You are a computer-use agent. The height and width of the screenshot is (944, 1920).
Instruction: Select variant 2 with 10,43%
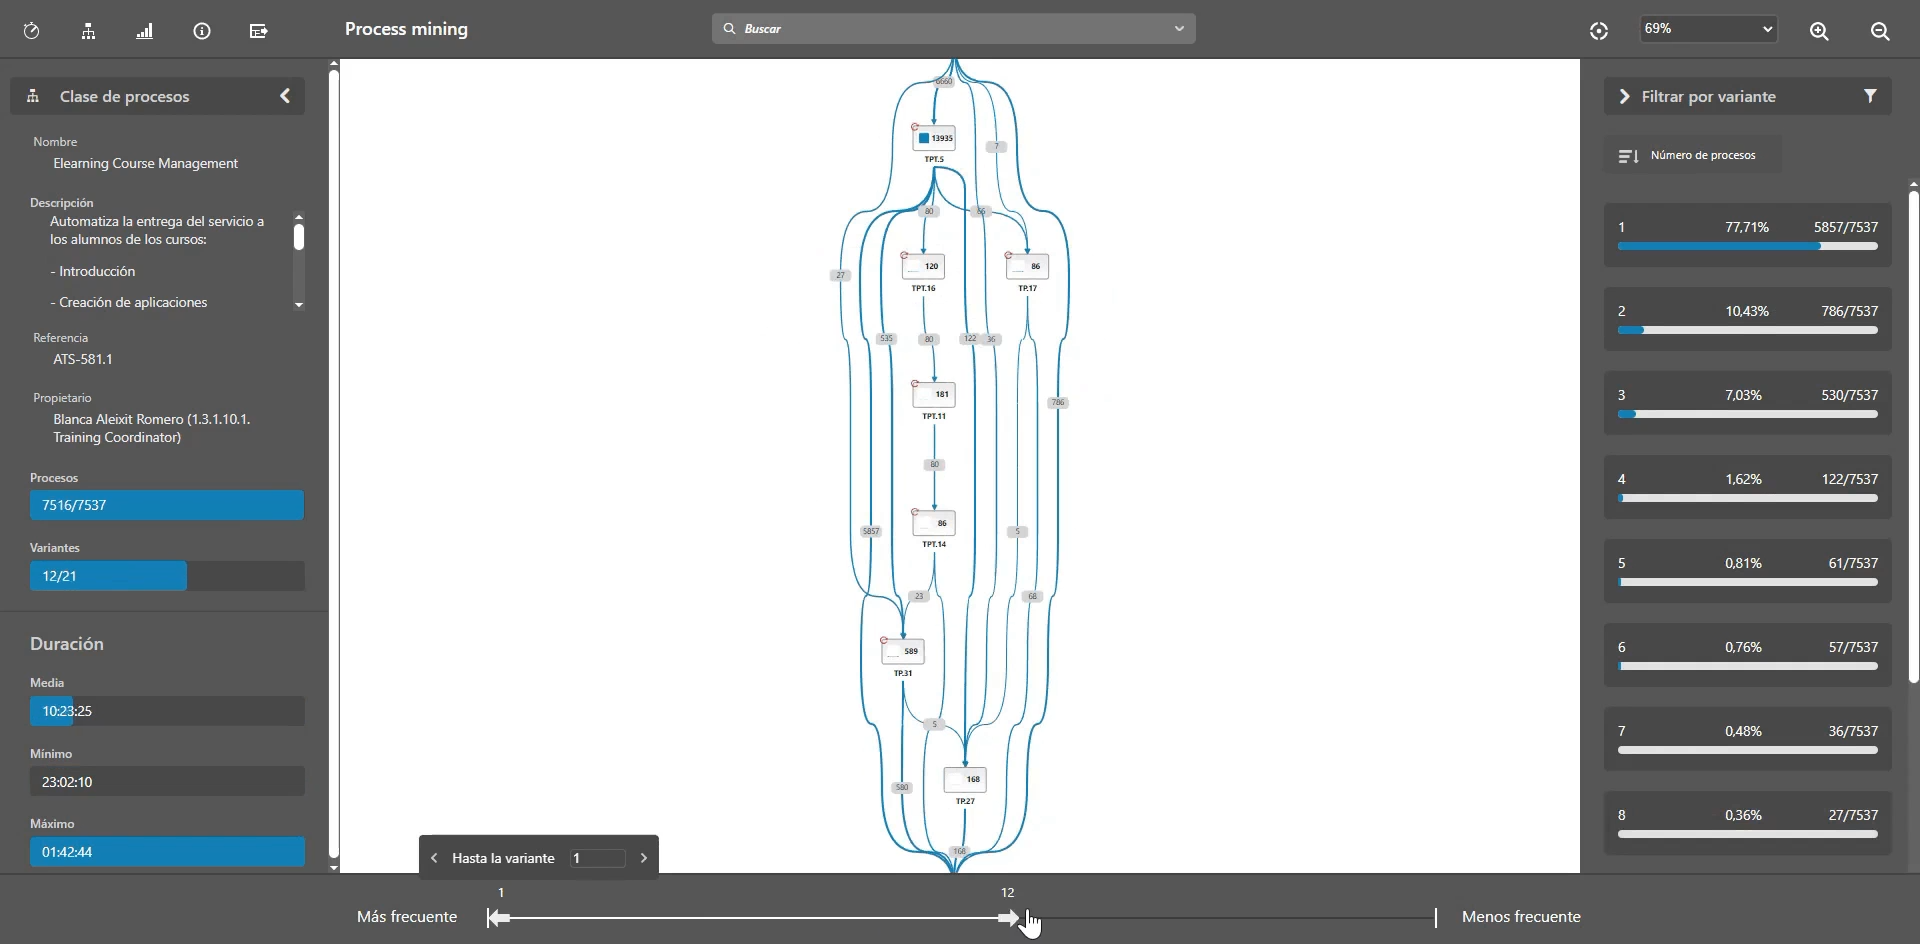pyautogui.click(x=1748, y=320)
